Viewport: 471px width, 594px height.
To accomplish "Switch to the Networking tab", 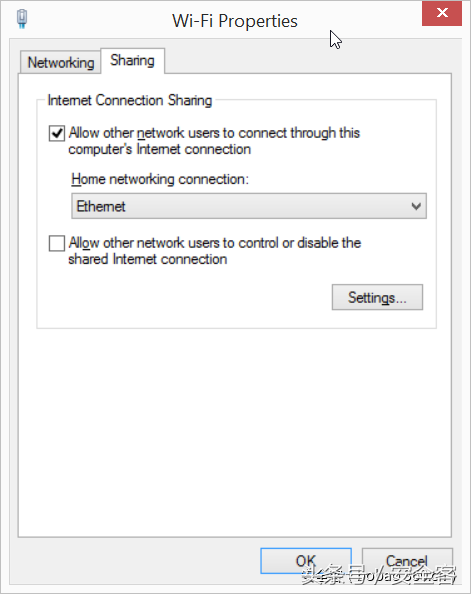I will coord(61,63).
